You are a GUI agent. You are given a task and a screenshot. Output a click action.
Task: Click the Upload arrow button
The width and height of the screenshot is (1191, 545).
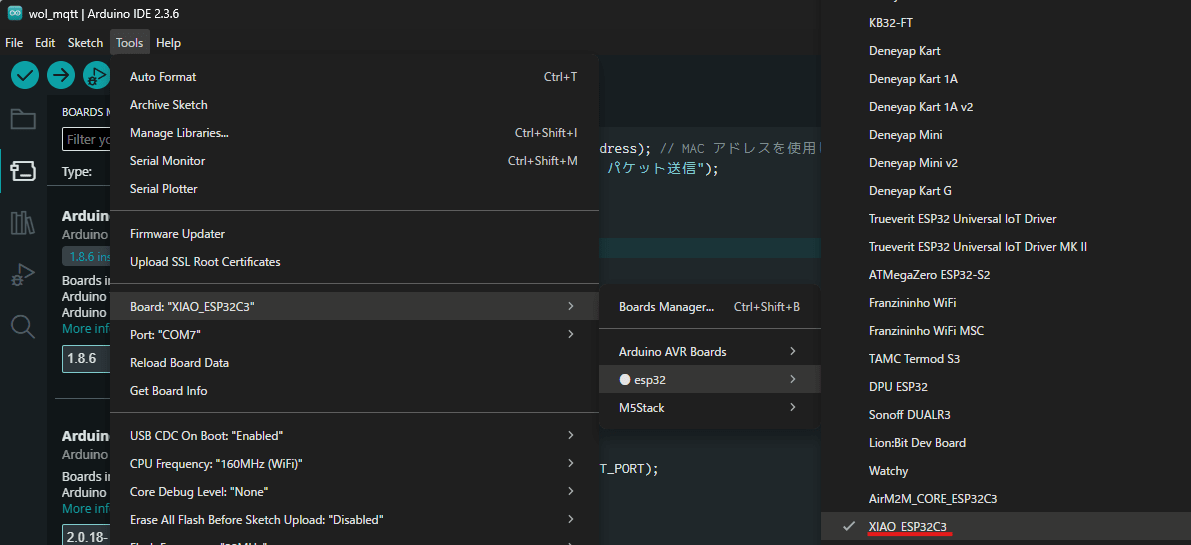pos(61,74)
